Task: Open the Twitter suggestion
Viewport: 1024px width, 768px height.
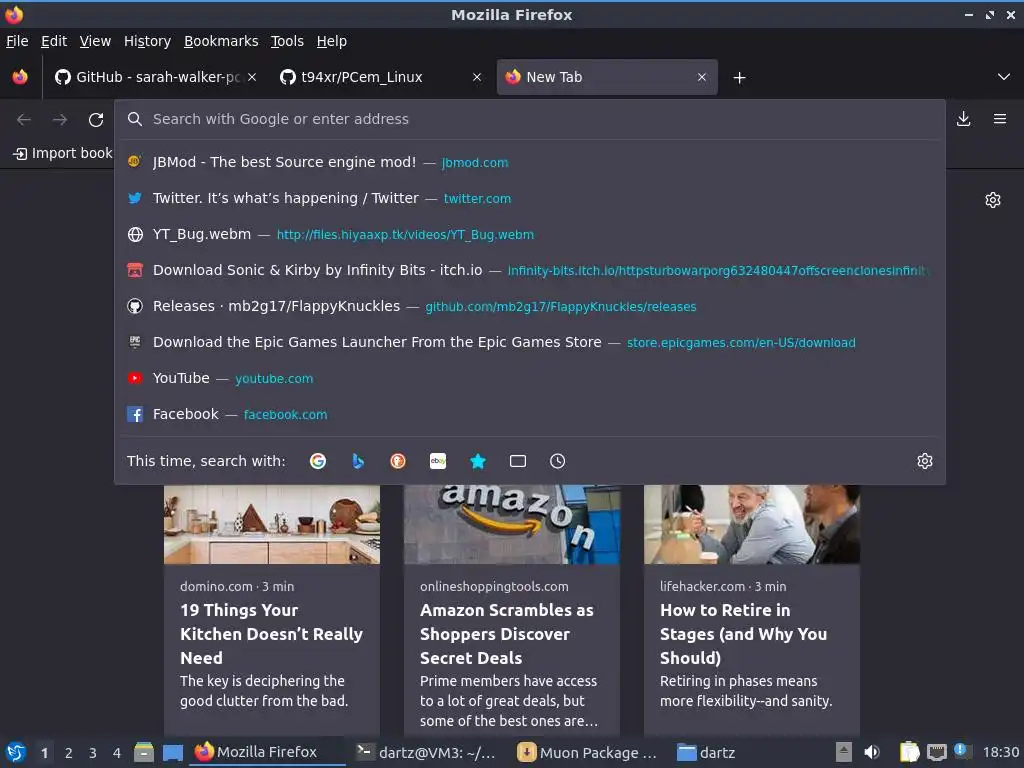Action: coord(530,198)
